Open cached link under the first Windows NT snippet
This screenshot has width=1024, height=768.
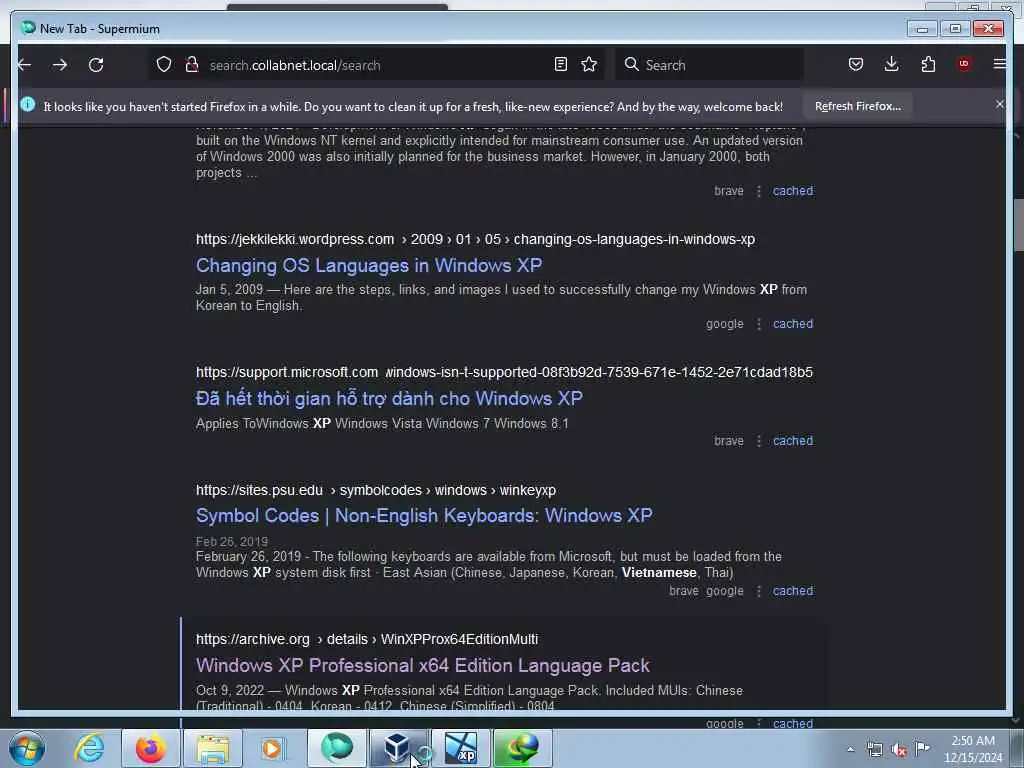click(x=793, y=191)
